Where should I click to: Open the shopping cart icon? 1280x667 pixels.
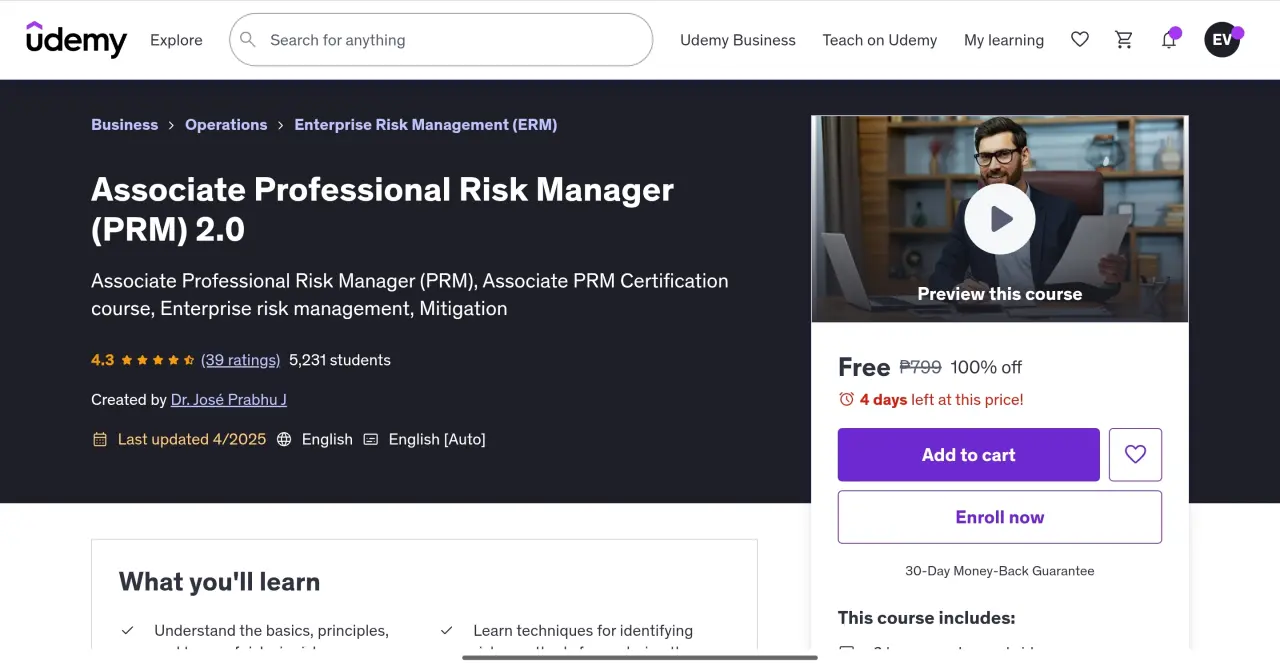click(1124, 40)
